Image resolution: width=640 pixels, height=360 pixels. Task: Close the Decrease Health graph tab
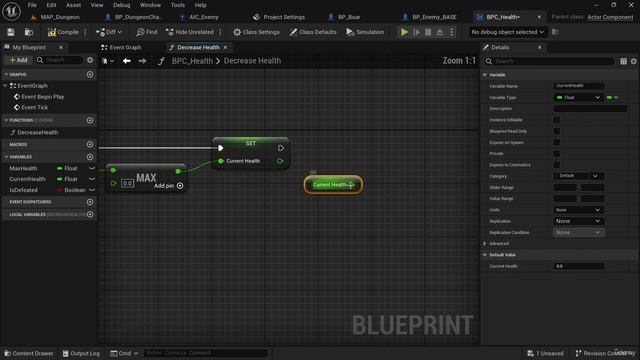(x=225, y=47)
